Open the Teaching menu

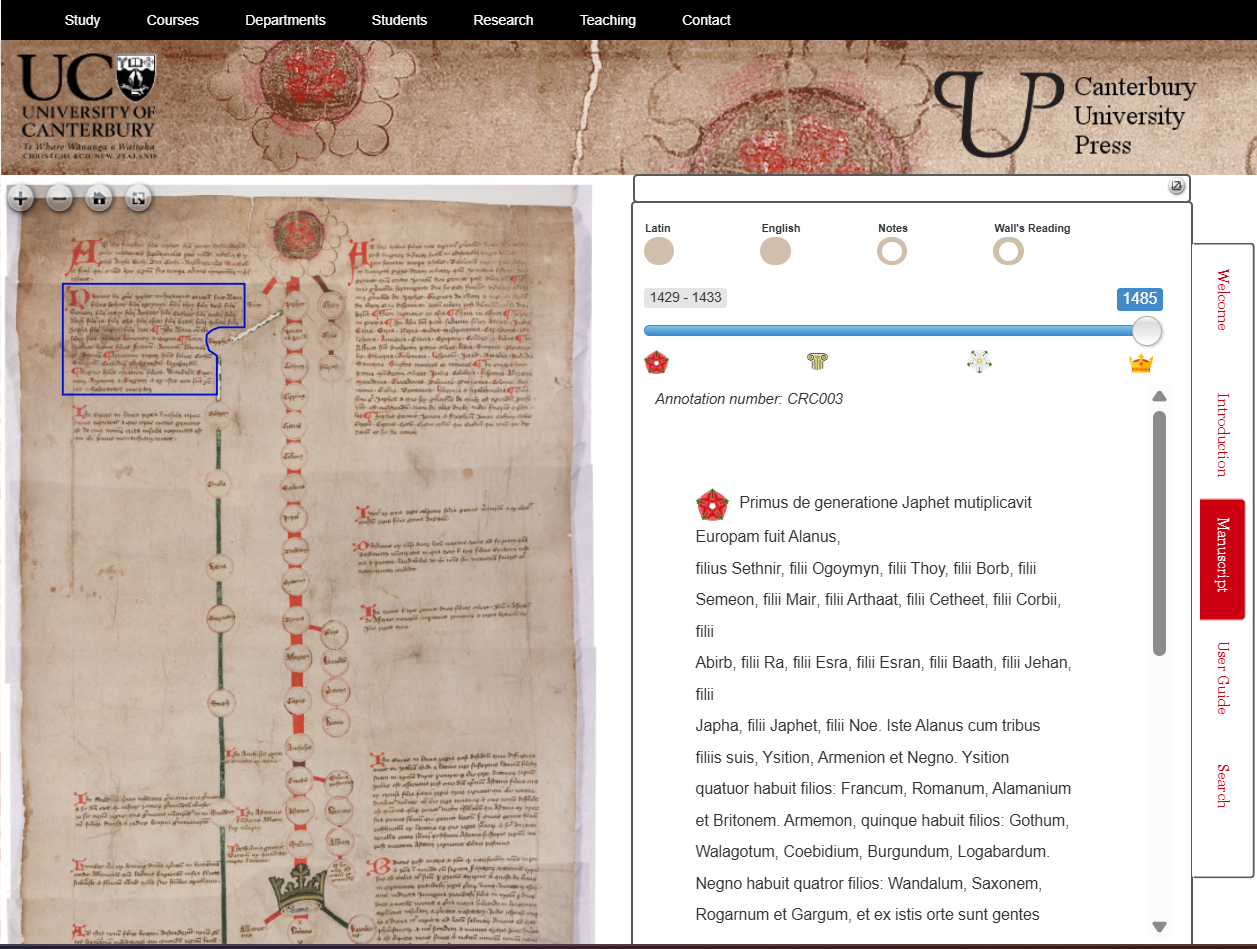tap(607, 20)
